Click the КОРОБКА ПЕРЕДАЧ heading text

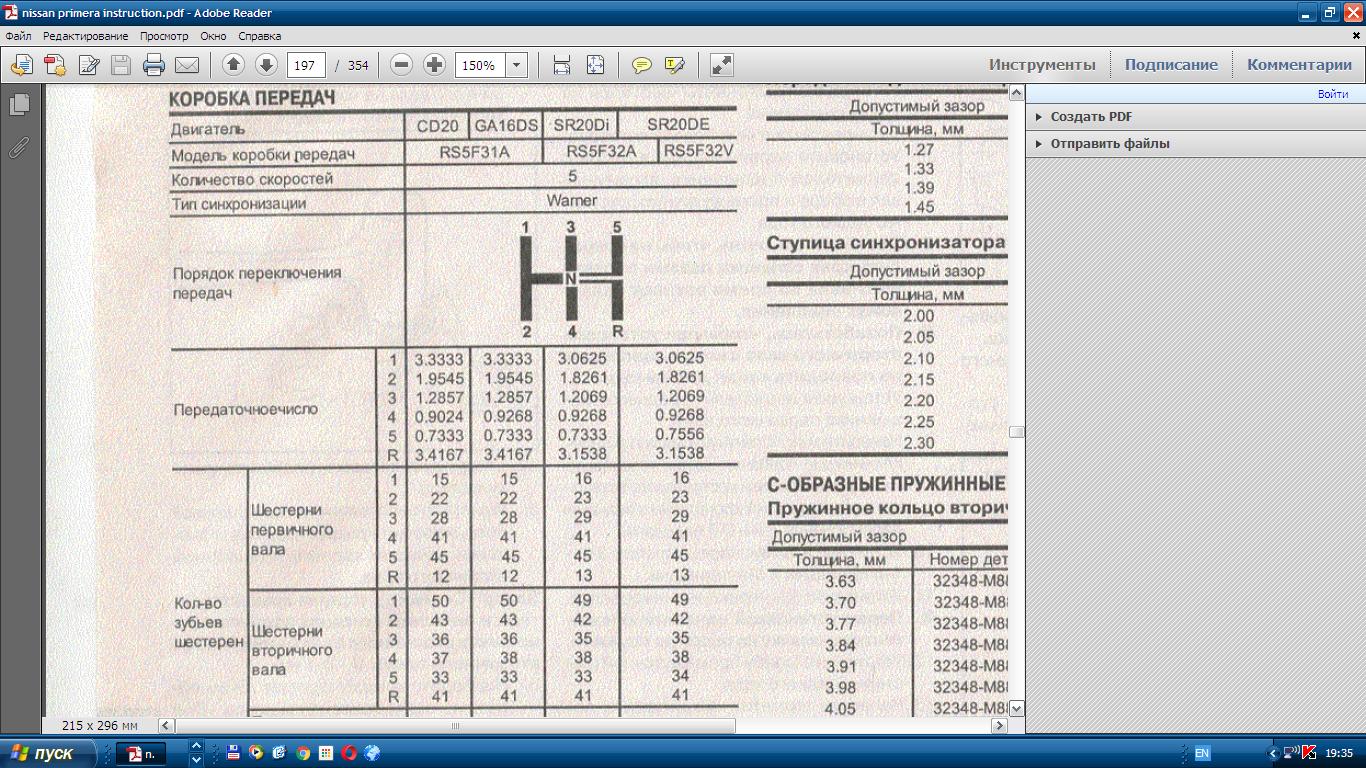250,98
